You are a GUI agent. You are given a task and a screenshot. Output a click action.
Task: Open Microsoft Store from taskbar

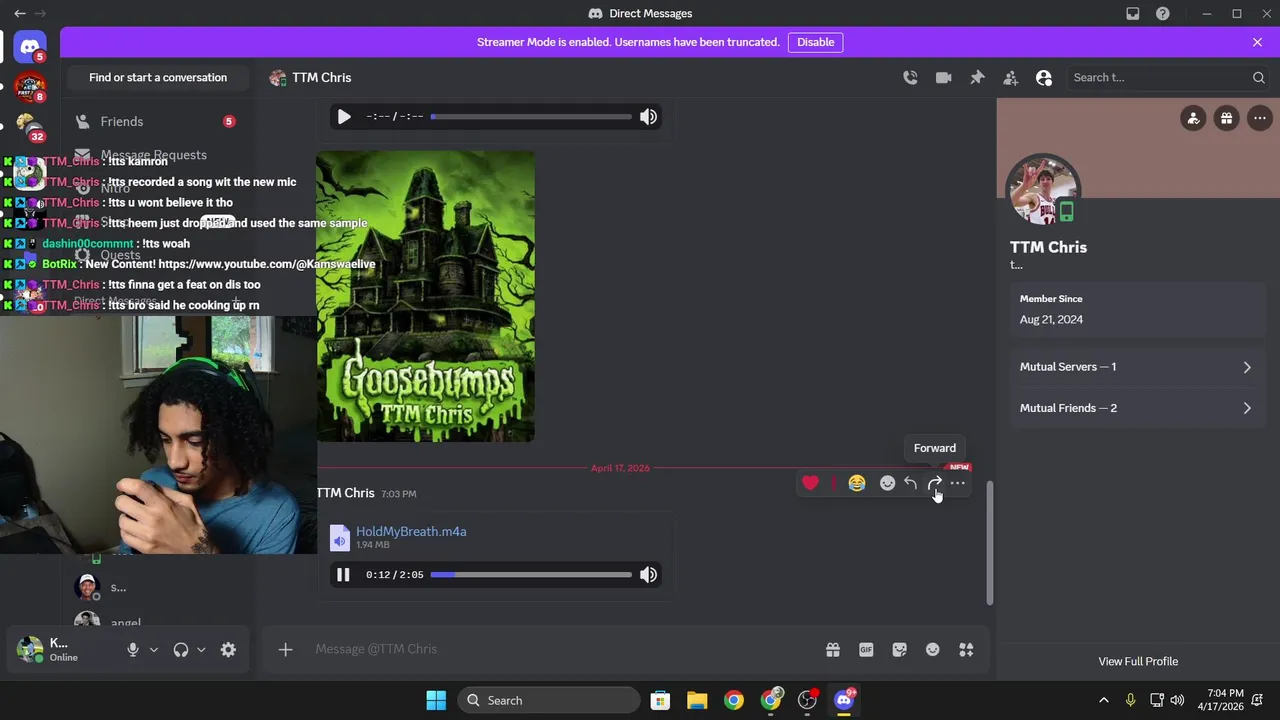tap(660, 700)
